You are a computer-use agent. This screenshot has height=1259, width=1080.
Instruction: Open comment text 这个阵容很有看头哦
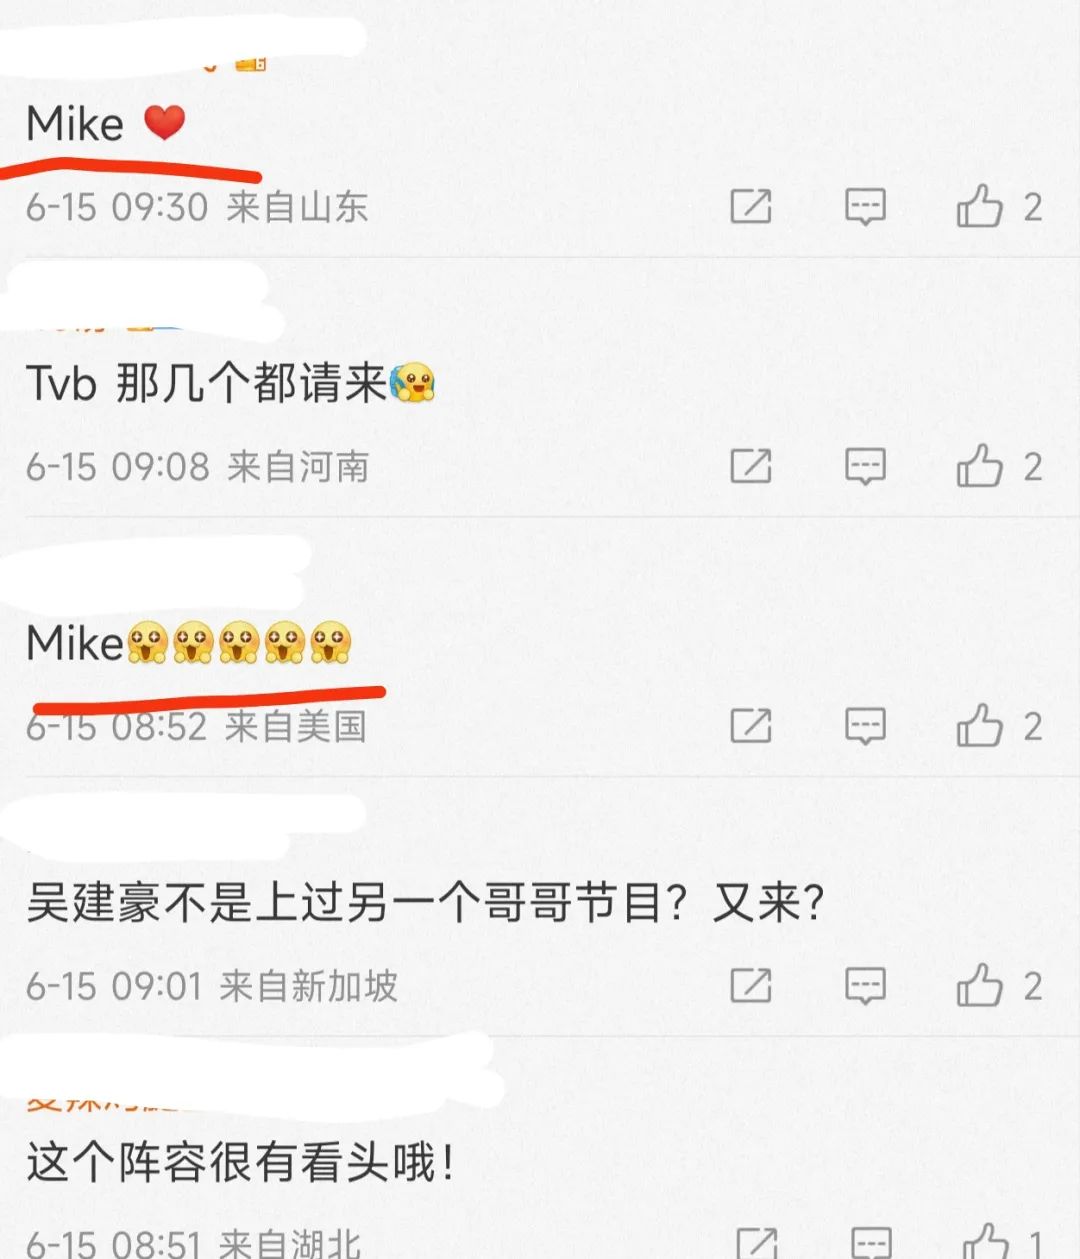(x=241, y=1163)
